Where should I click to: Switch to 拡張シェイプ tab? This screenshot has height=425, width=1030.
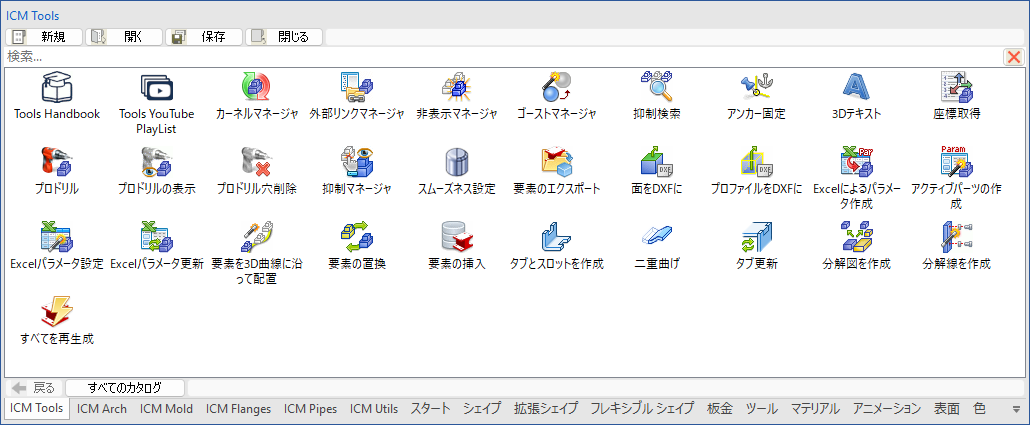click(x=546, y=409)
